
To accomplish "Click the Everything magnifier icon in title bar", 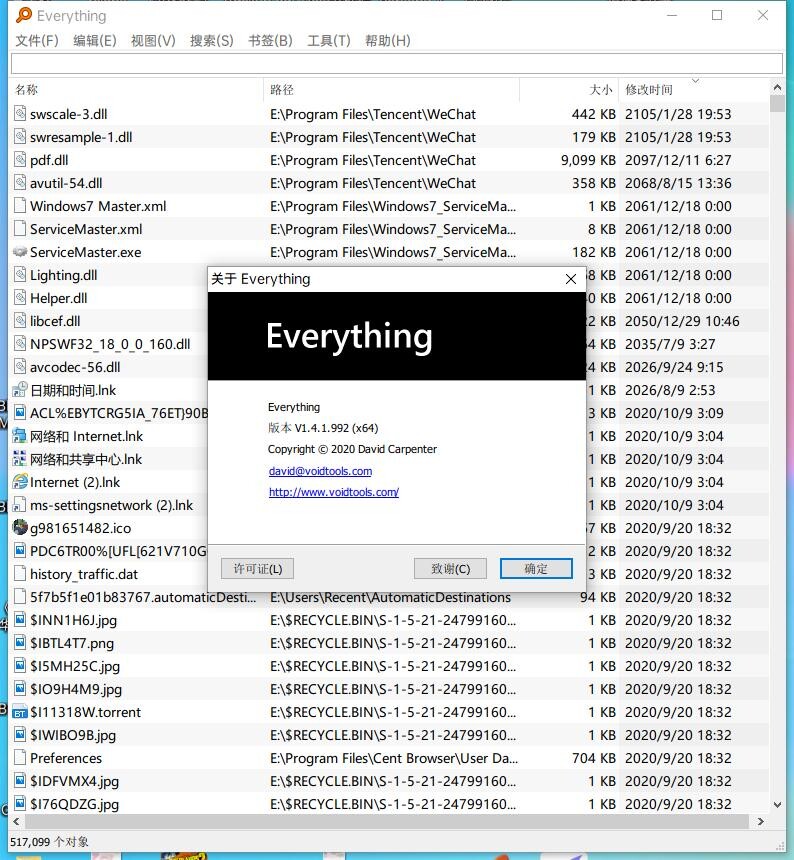I will 23,15.
